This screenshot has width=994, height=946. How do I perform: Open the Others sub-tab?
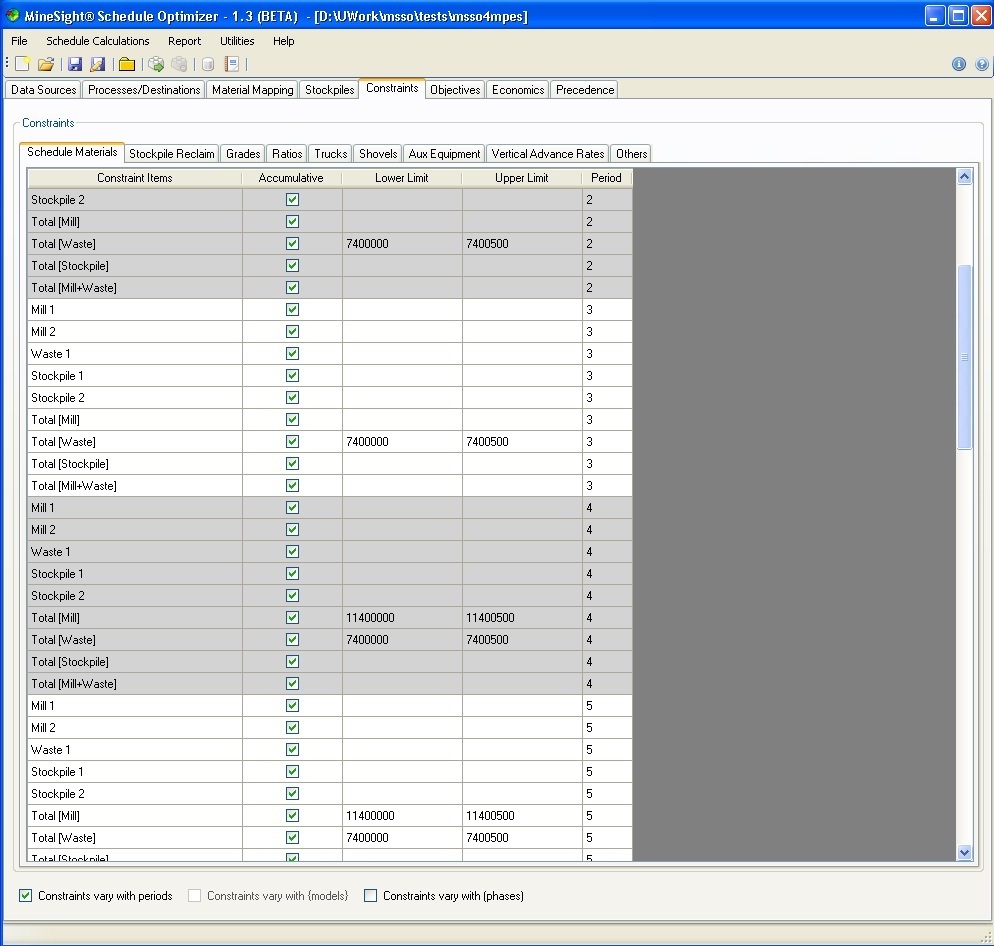[631, 153]
